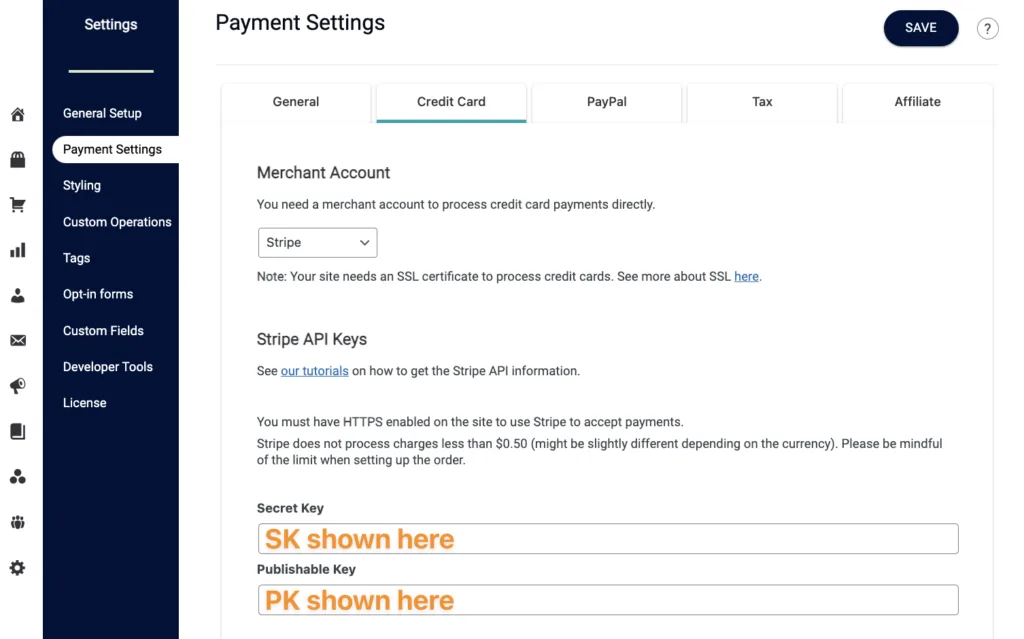Click the gear settings icon
1024x639 pixels.
[x=18, y=568]
